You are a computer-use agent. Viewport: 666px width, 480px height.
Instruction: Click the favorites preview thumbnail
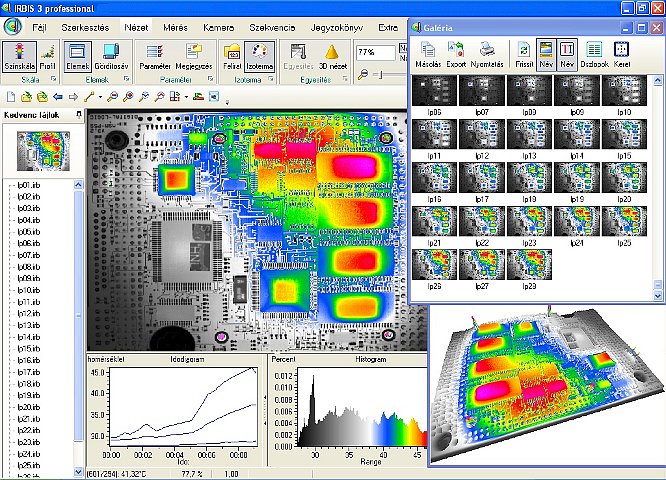click(x=43, y=151)
